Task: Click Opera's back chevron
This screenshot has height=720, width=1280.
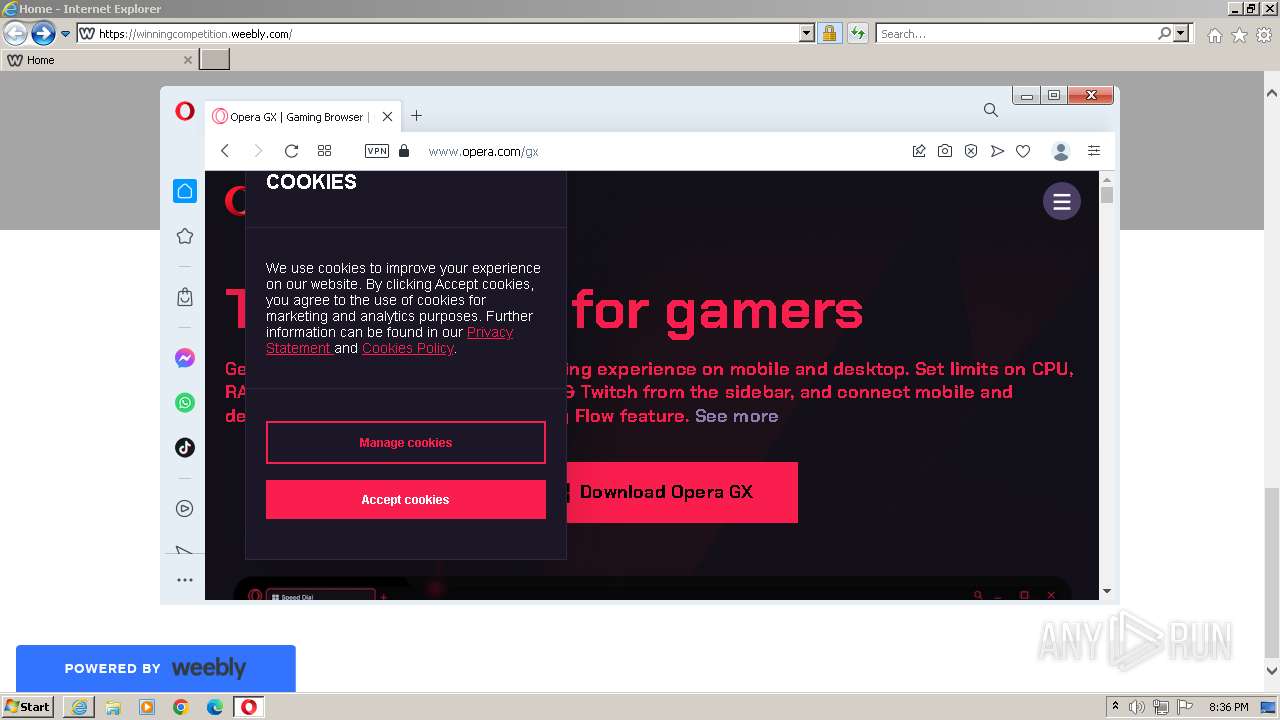Action: pyautogui.click(x=225, y=151)
